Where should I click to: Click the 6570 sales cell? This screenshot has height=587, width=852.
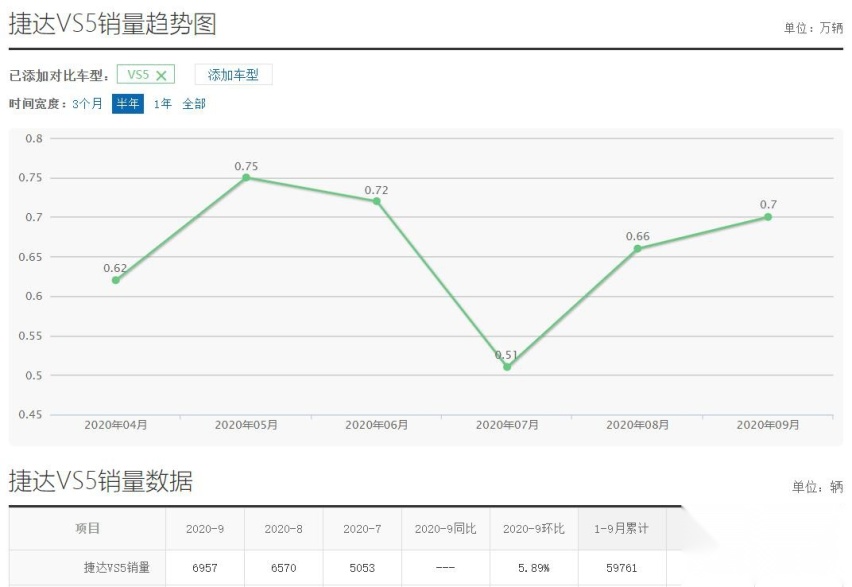tap(284, 569)
